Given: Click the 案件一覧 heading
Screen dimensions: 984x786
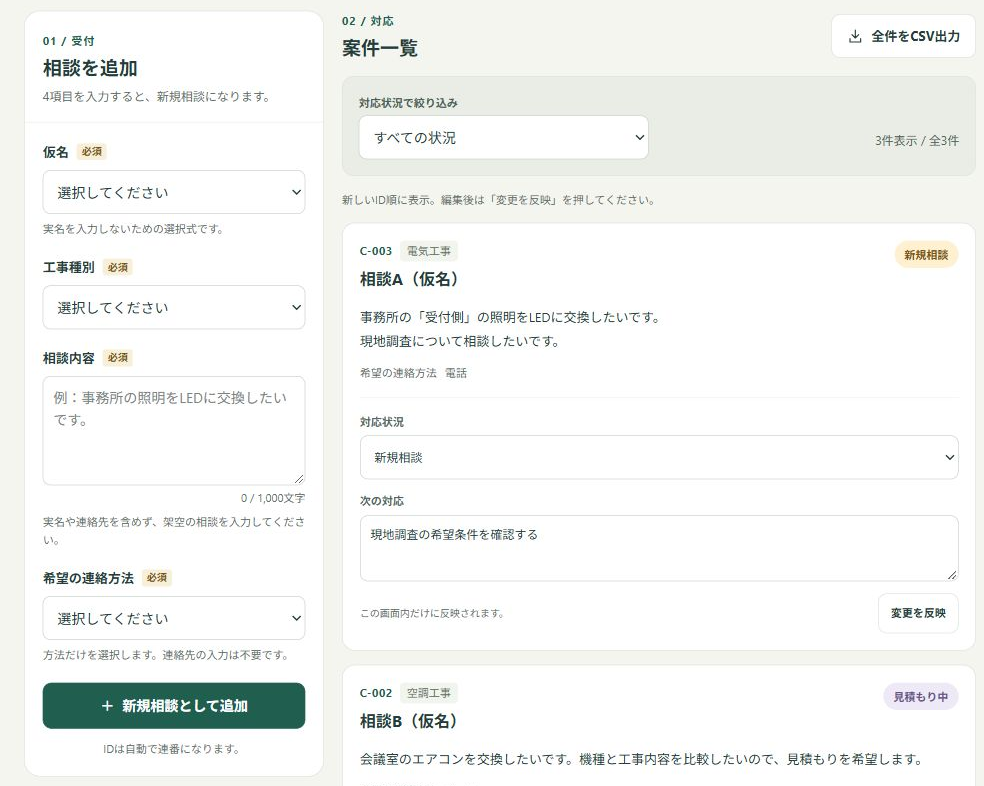Looking at the screenshot, I should [x=380, y=48].
